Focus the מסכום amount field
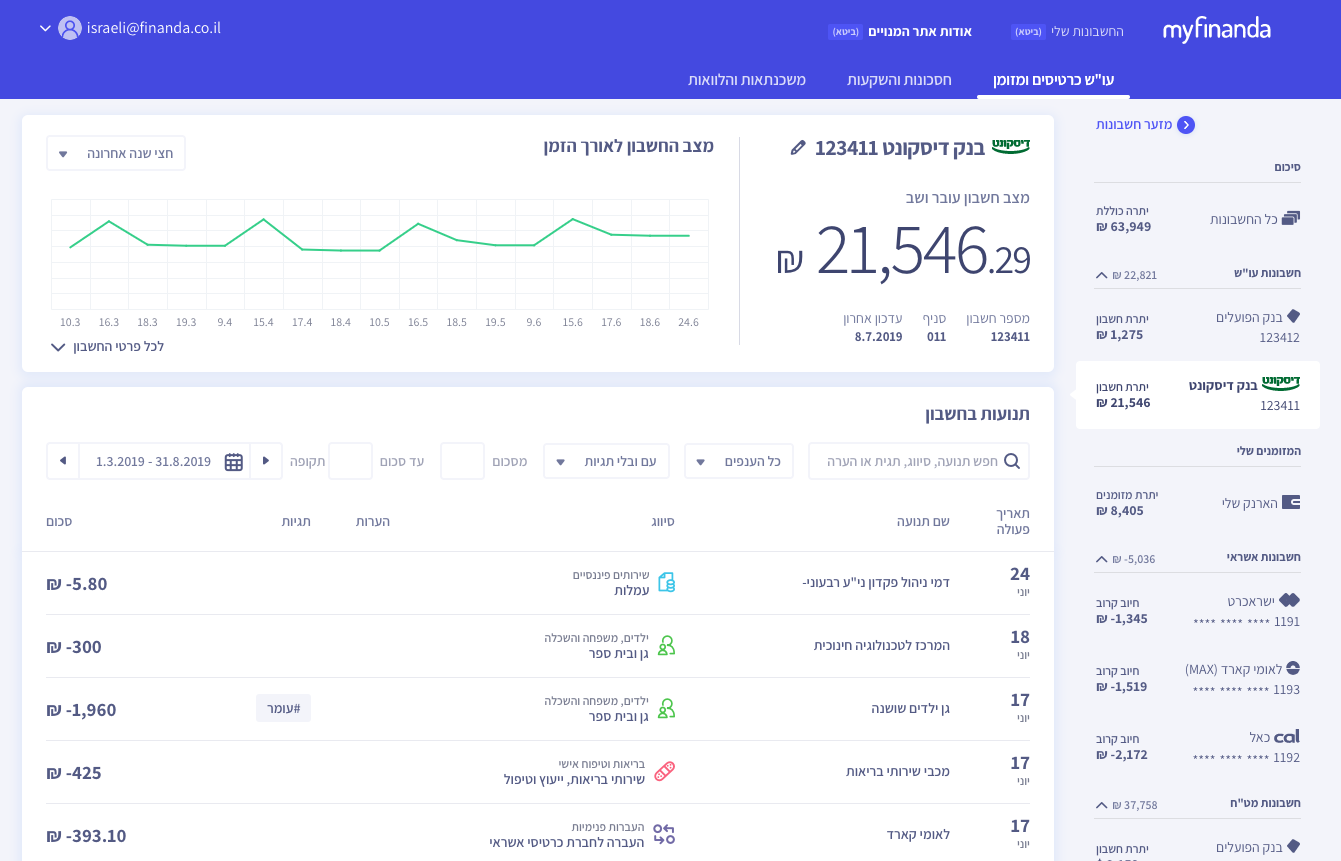The width and height of the screenshot is (1341, 861). tap(463, 461)
